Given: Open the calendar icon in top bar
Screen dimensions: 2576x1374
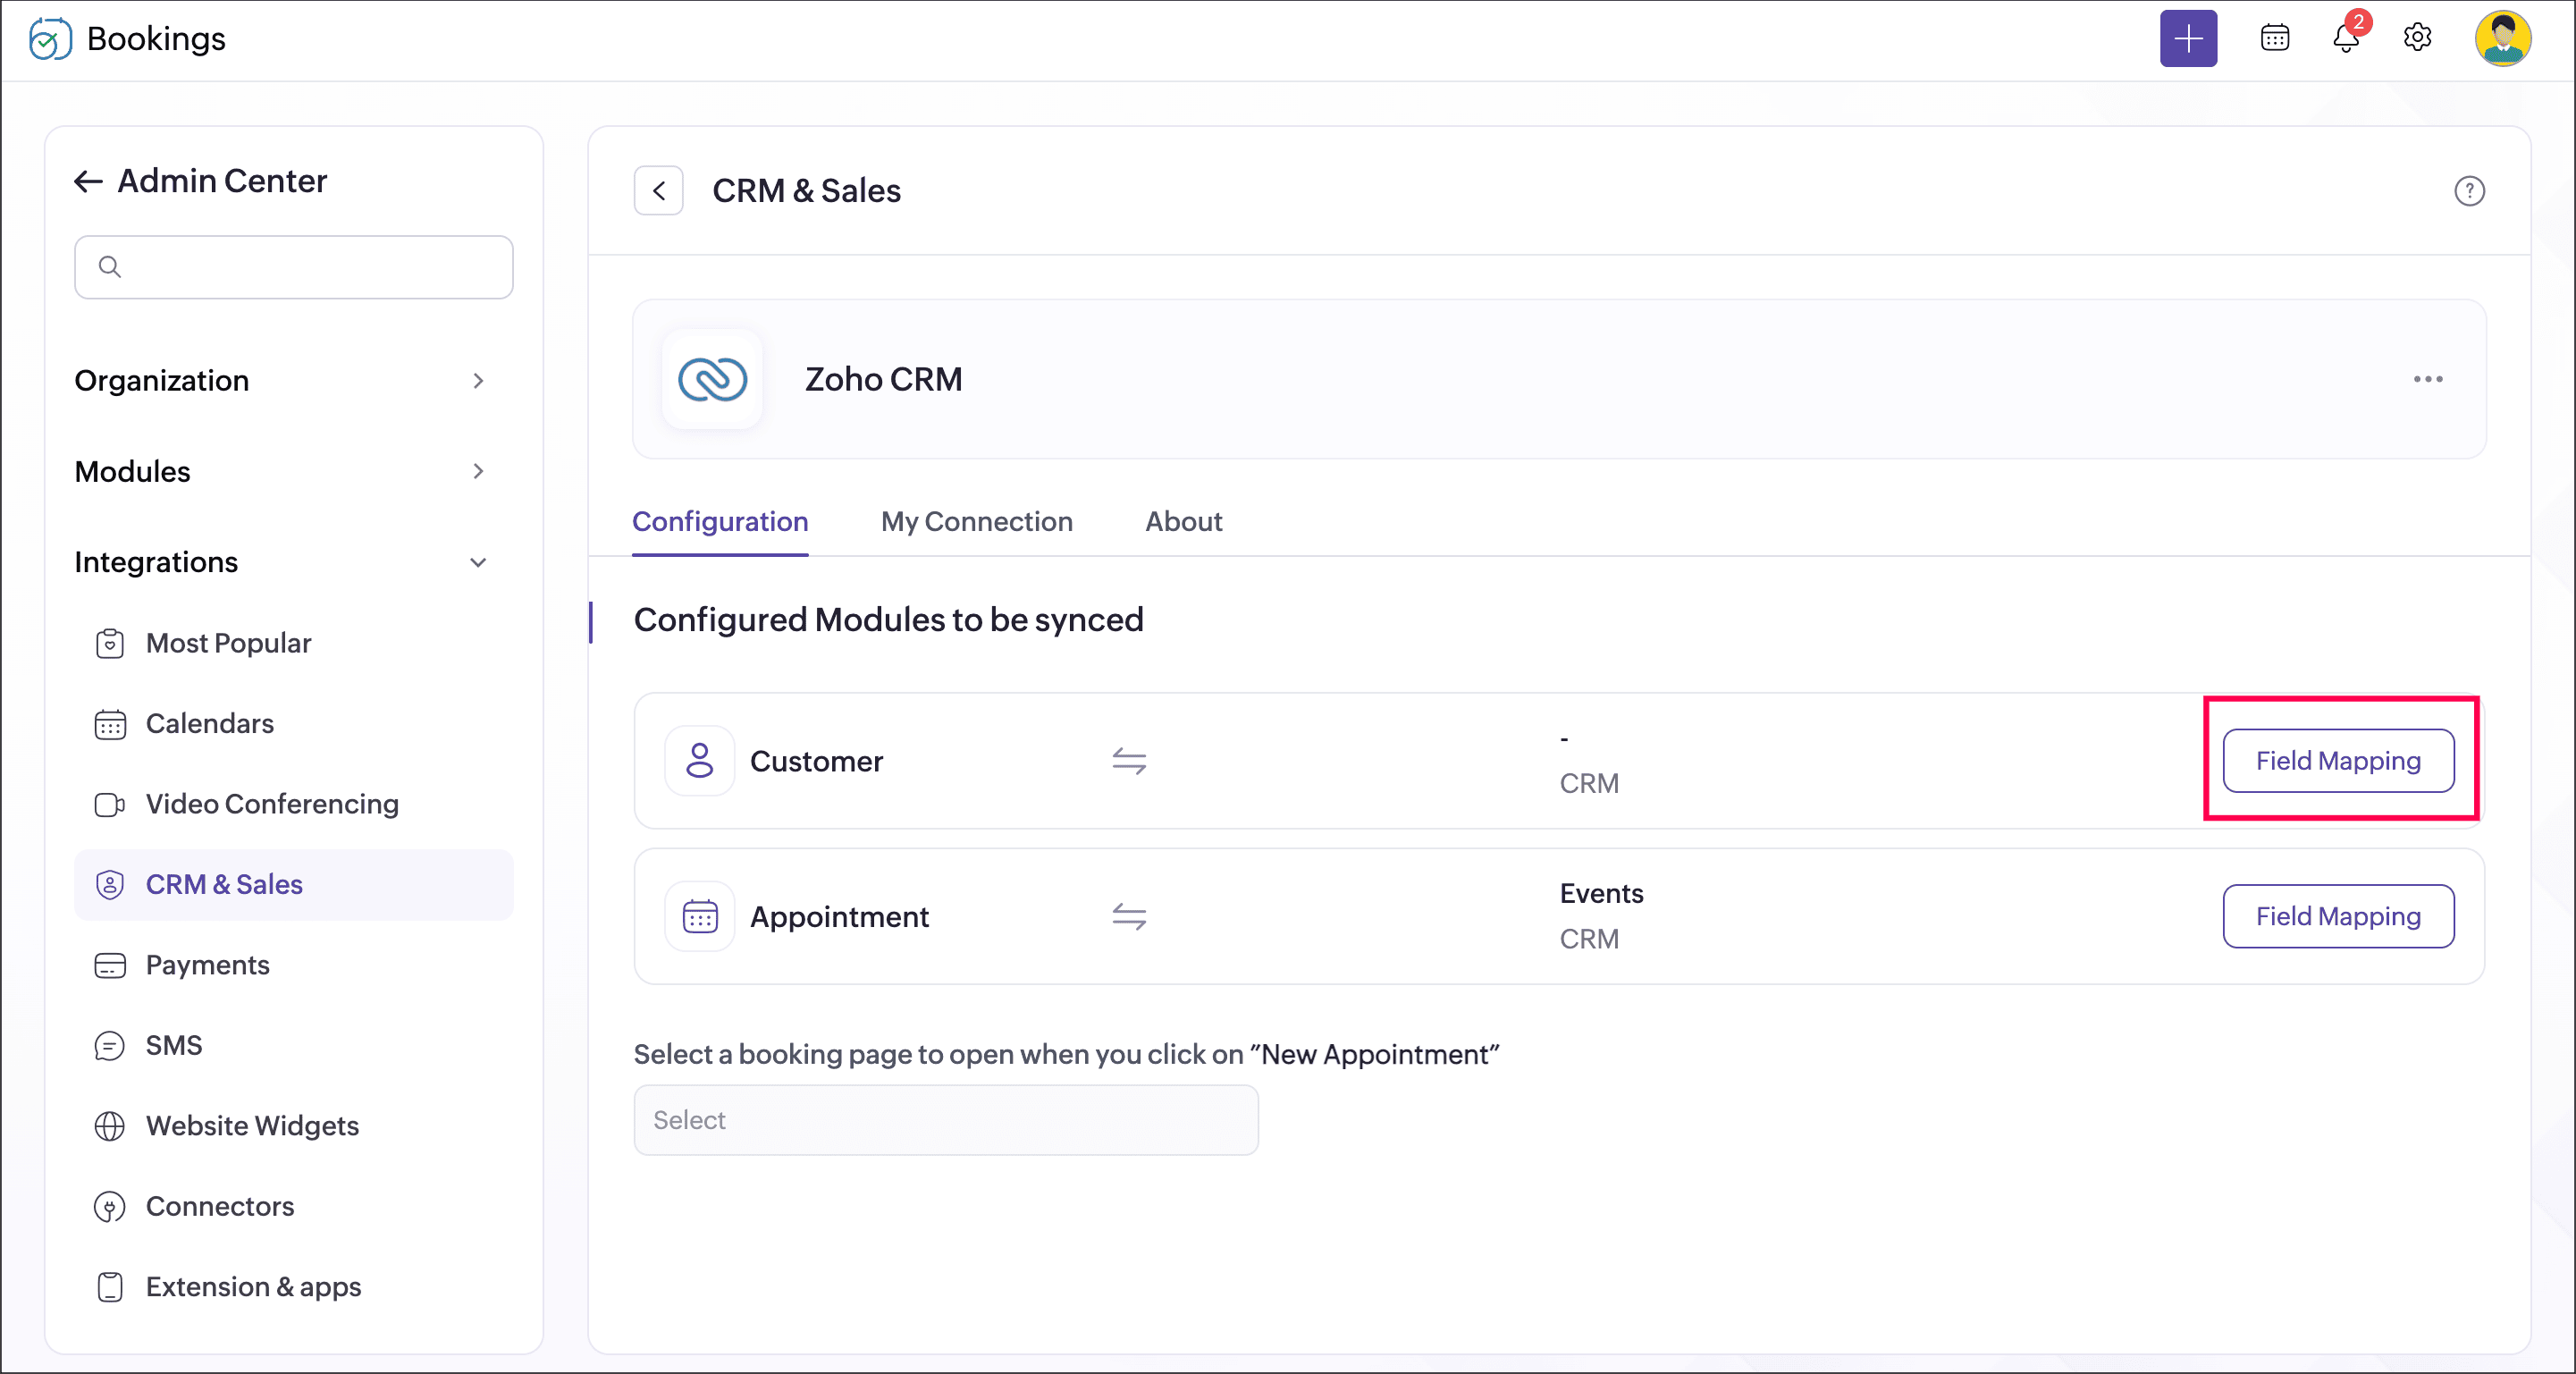Looking at the screenshot, I should coord(2274,38).
